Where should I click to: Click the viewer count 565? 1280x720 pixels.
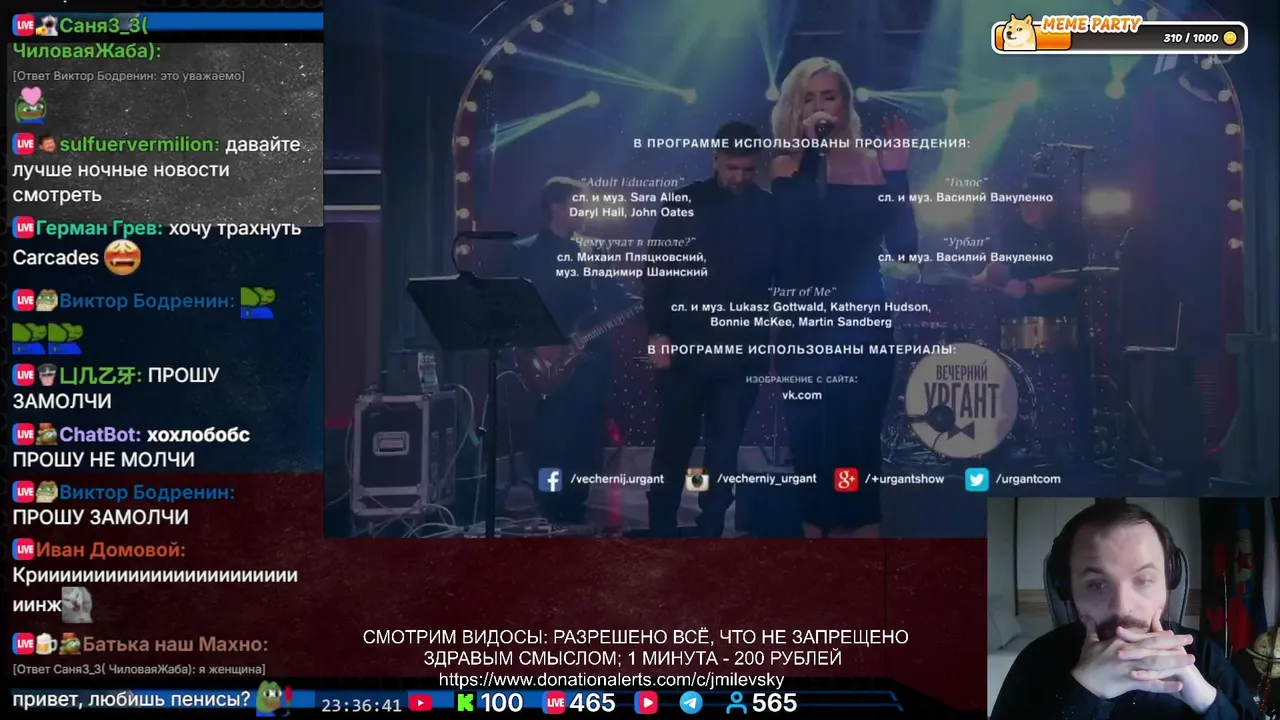pyautogui.click(x=774, y=703)
